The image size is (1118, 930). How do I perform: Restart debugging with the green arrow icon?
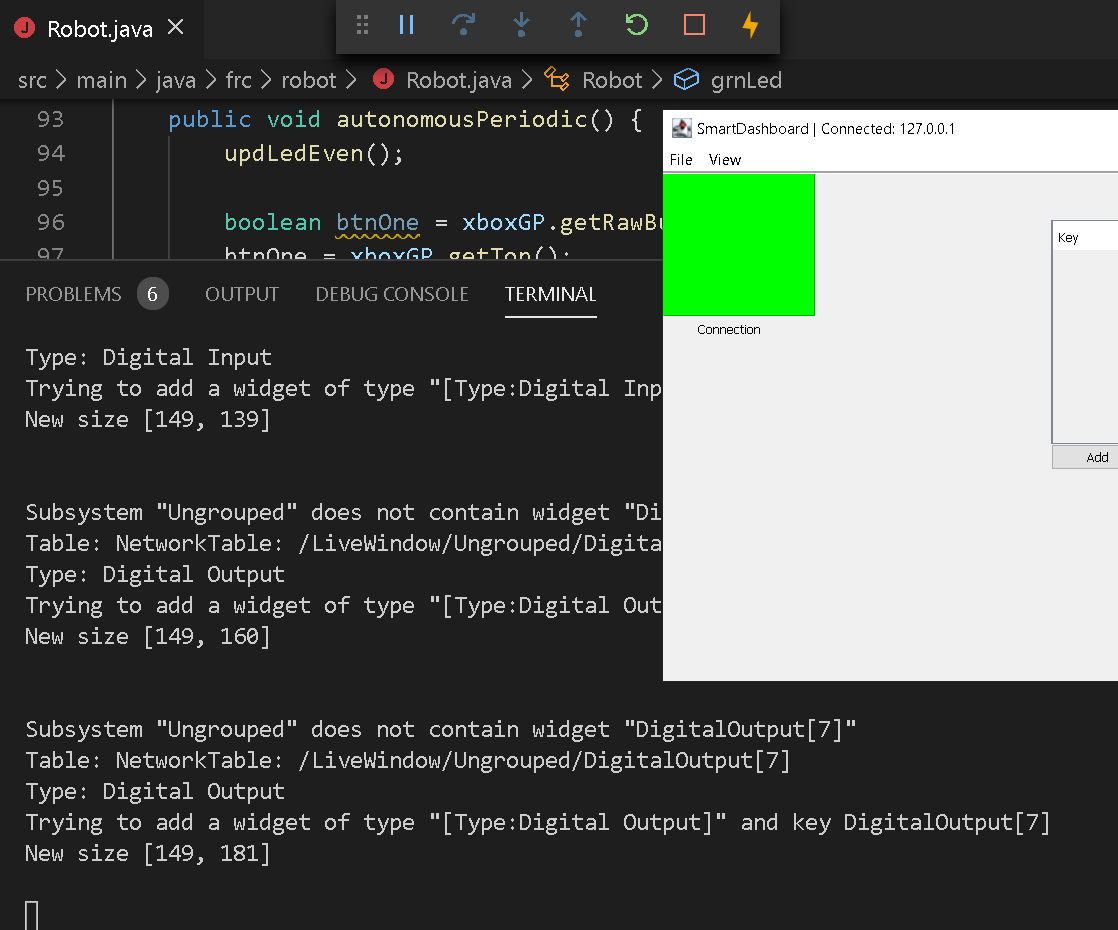coord(636,25)
